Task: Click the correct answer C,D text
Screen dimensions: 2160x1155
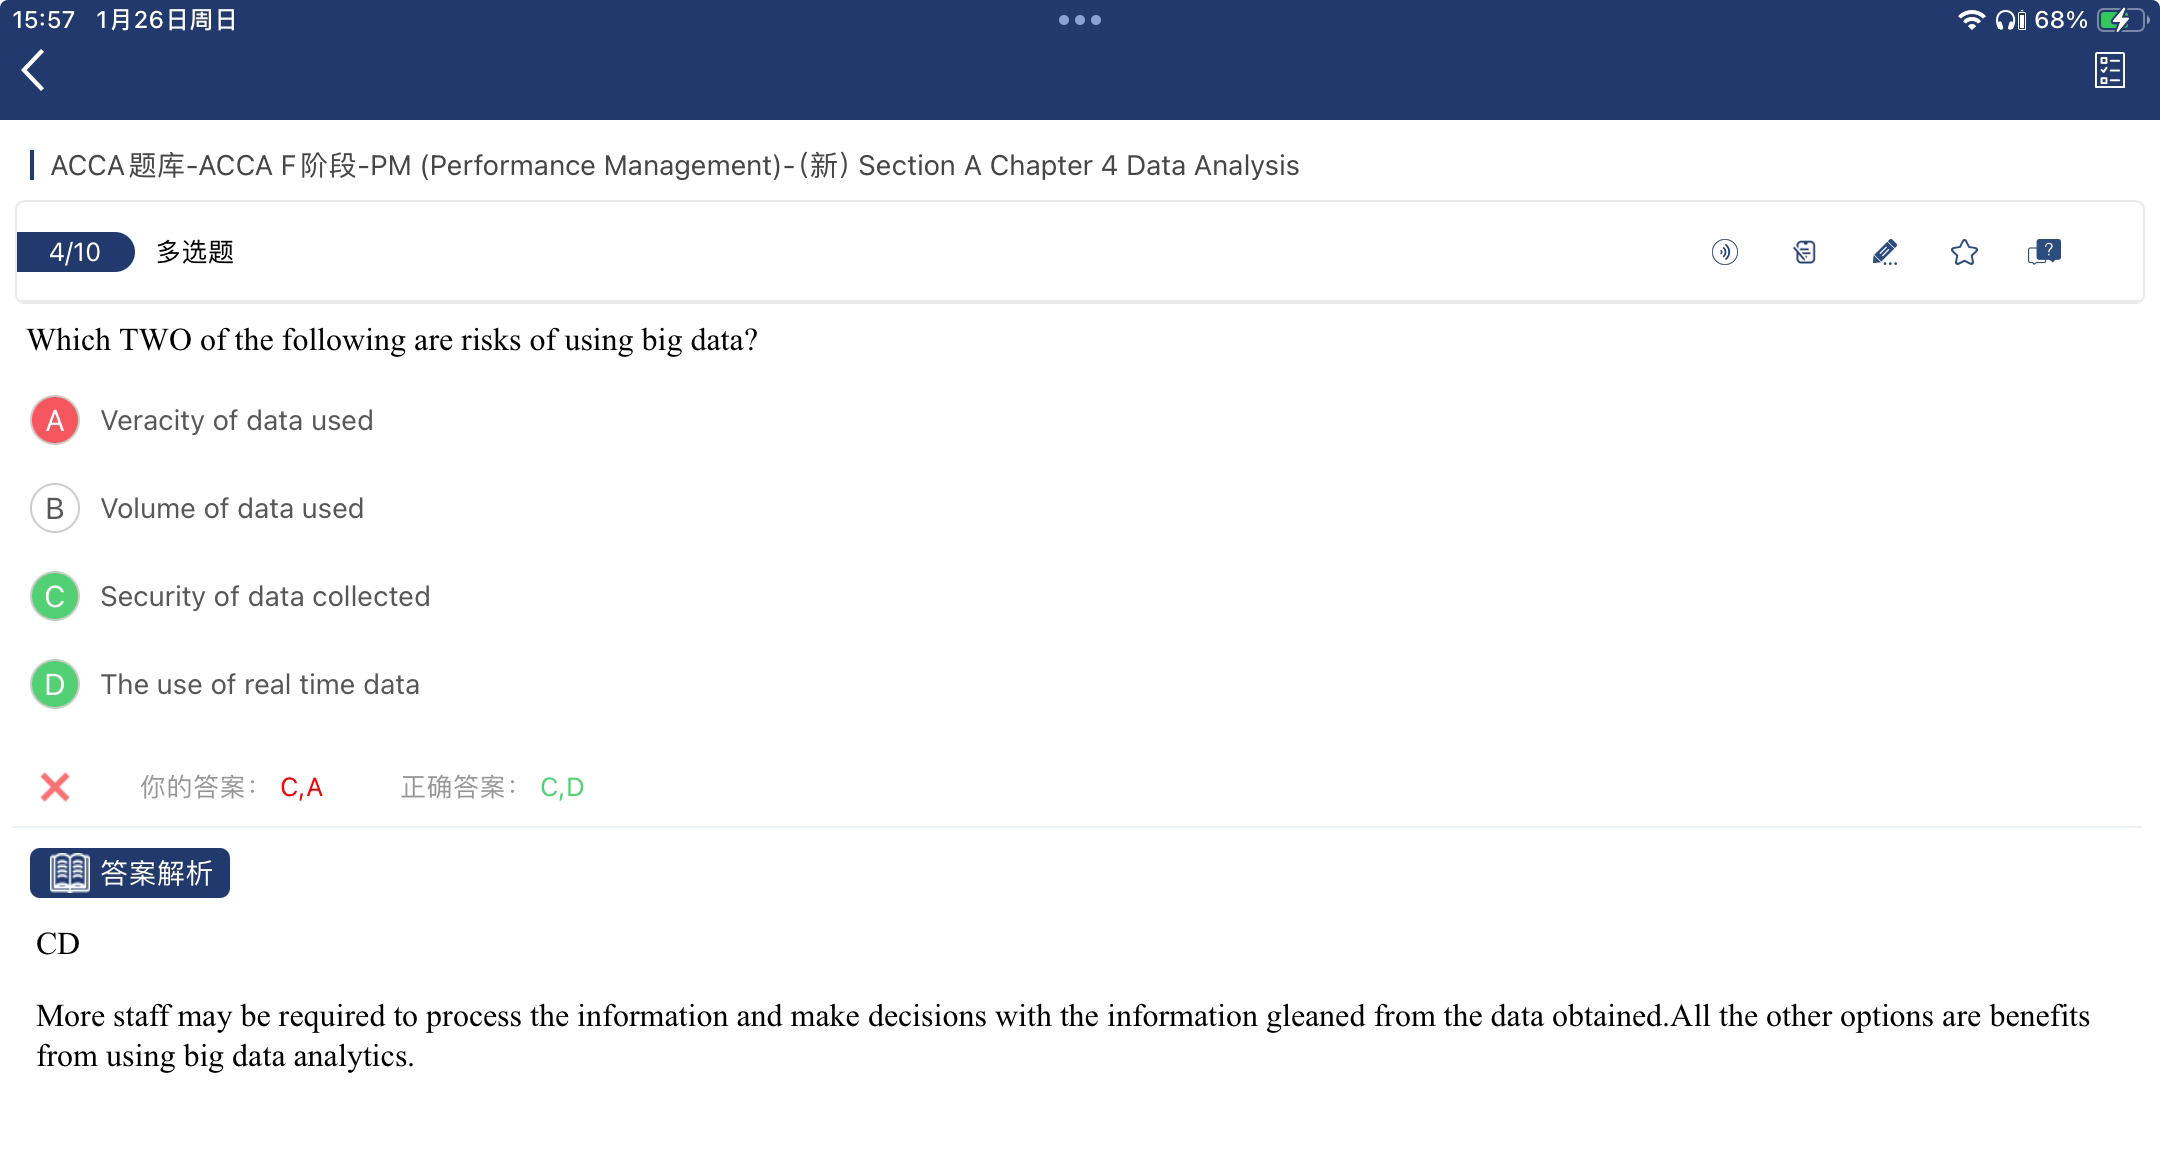Action: [x=562, y=788]
